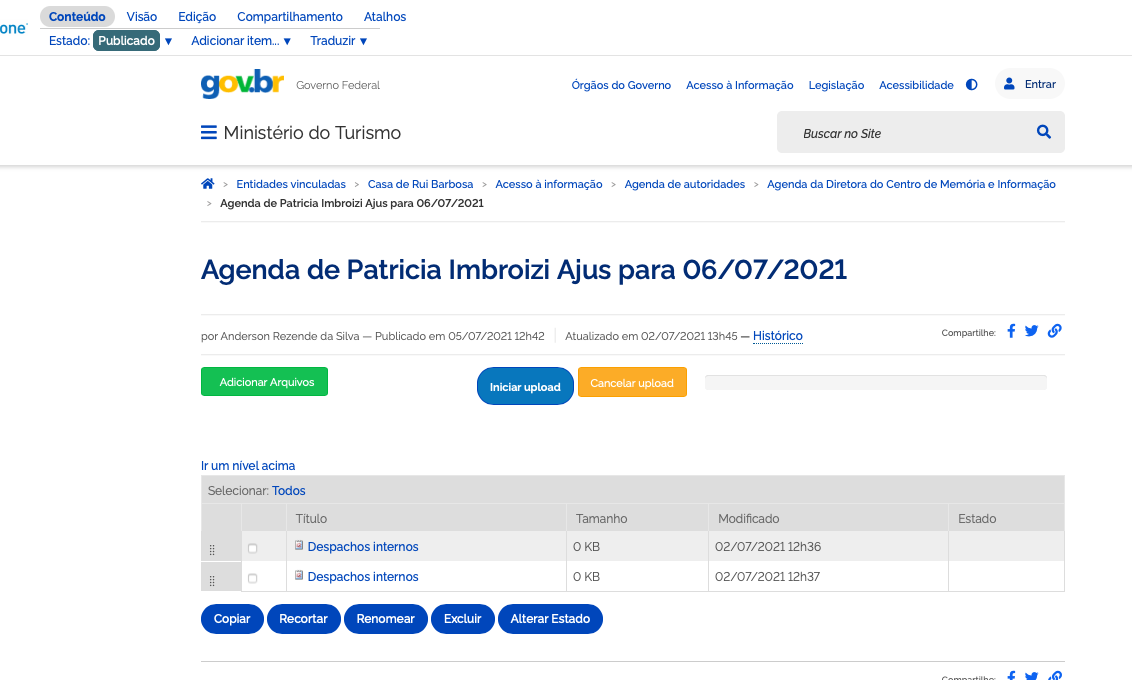Select all items via Todos link
Screen dimensions: 1132x680
click(289, 491)
